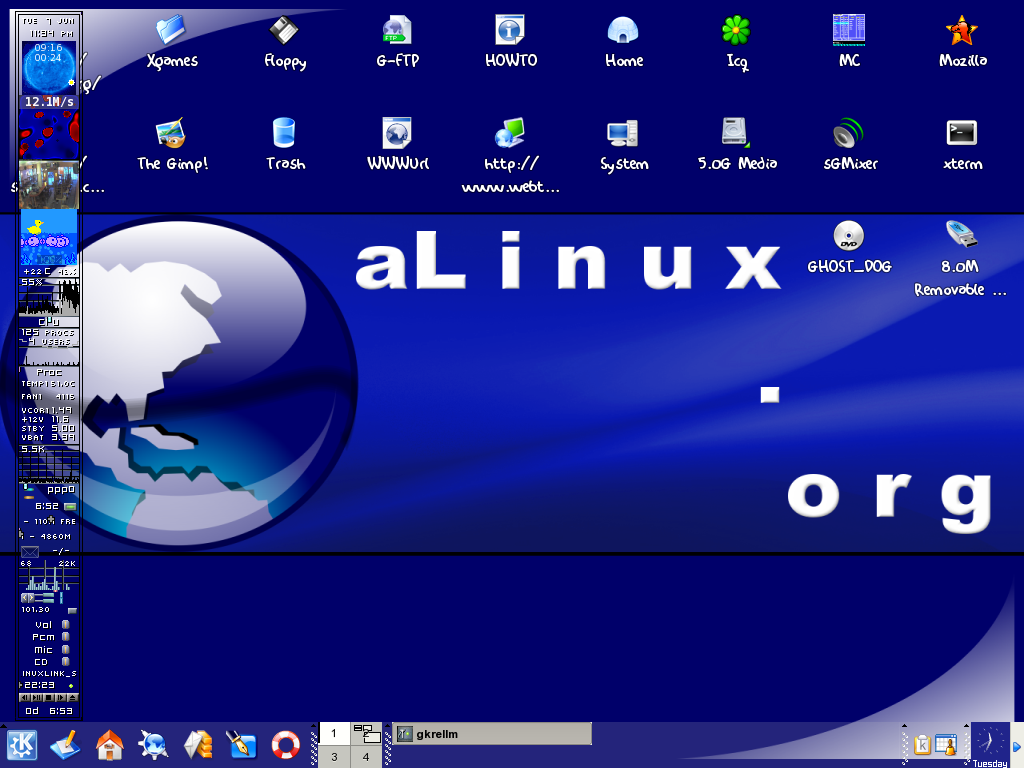This screenshot has height=768, width=1024.
Task: Click the red-spotted blue image in gkrellm
Action: 49,134
